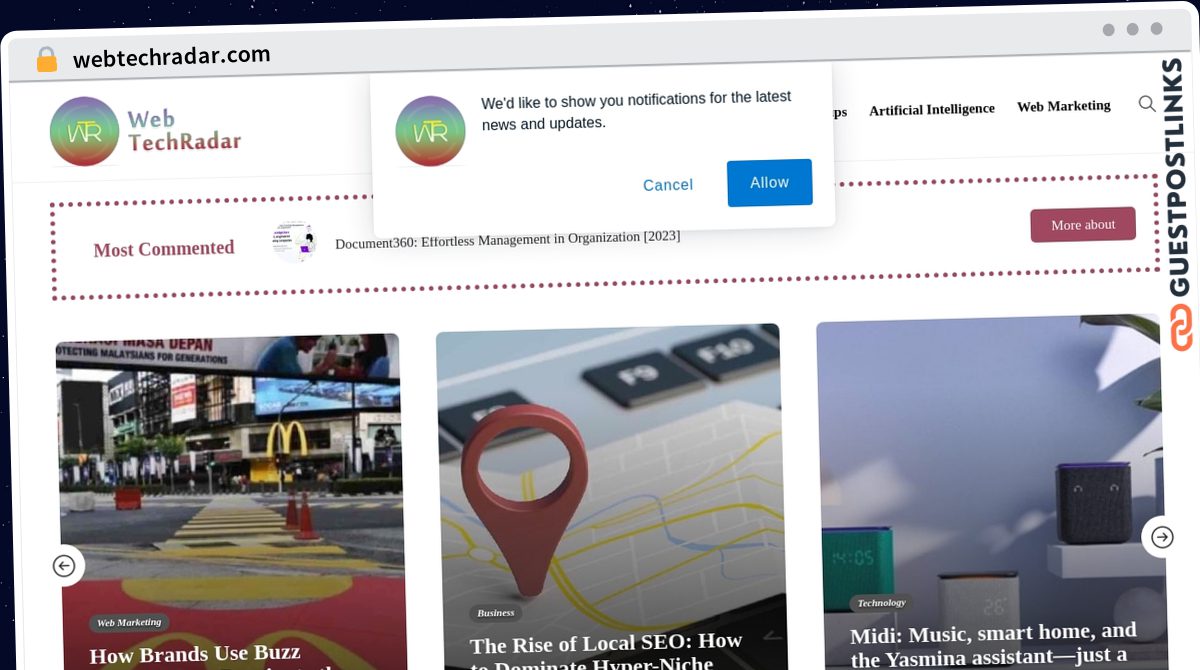
Task: Select the Technology category tag
Action: pos(881,603)
